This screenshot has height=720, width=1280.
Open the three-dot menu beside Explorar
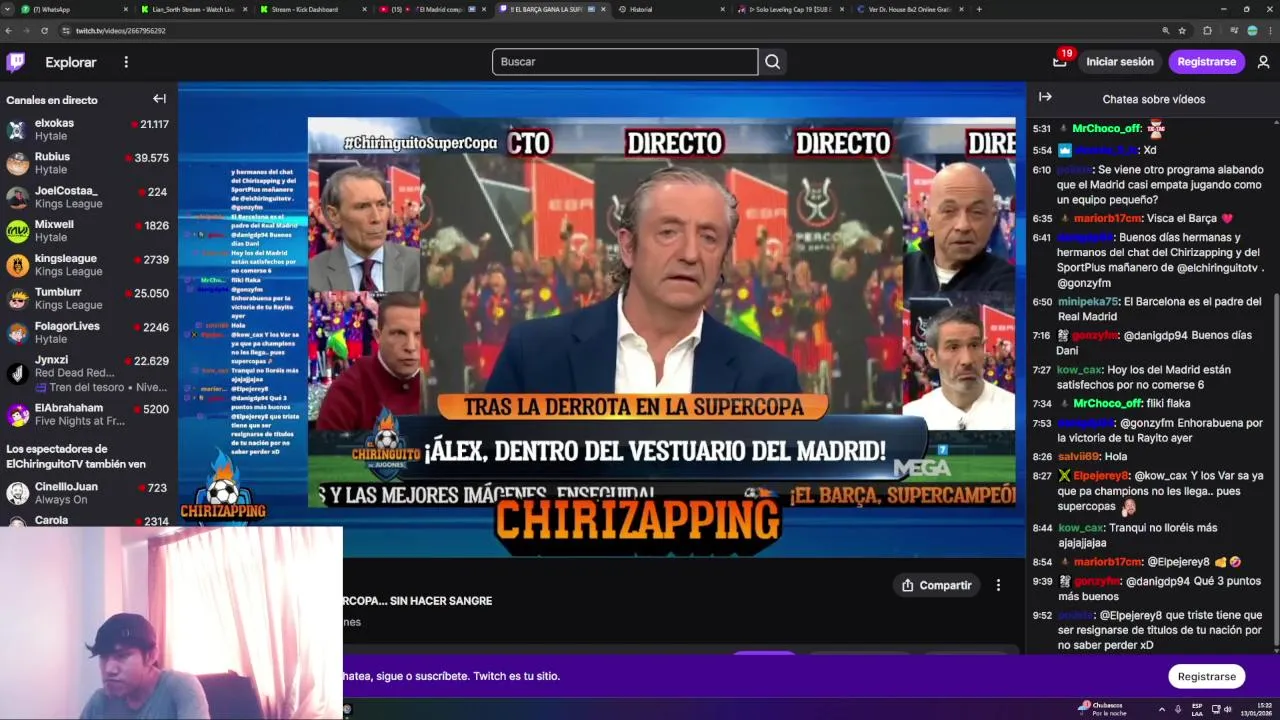point(126,62)
